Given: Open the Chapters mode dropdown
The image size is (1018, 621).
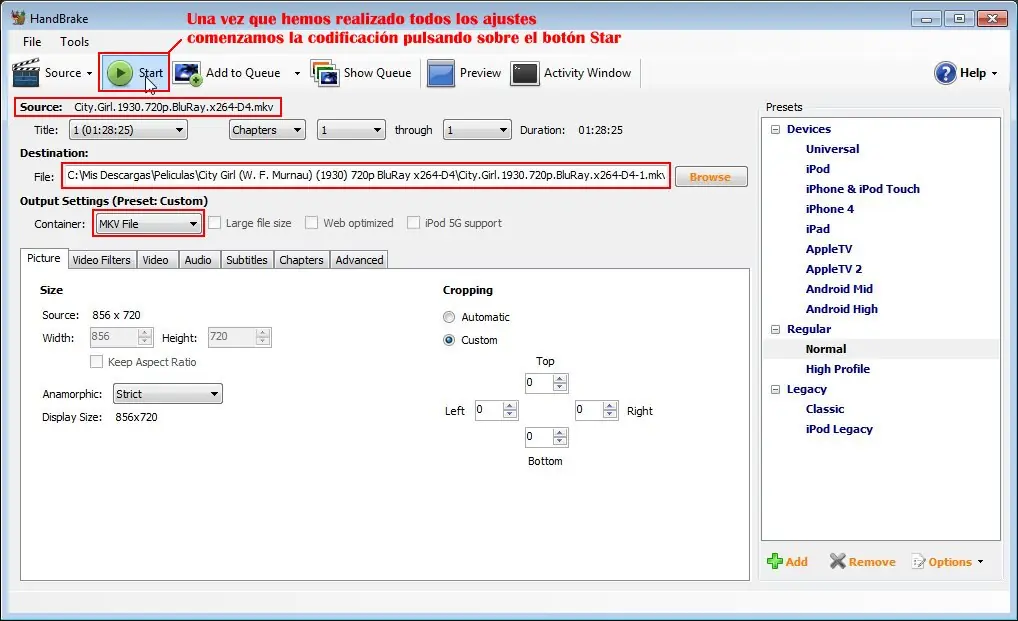Looking at the screenshot, I should coord(267,130).
